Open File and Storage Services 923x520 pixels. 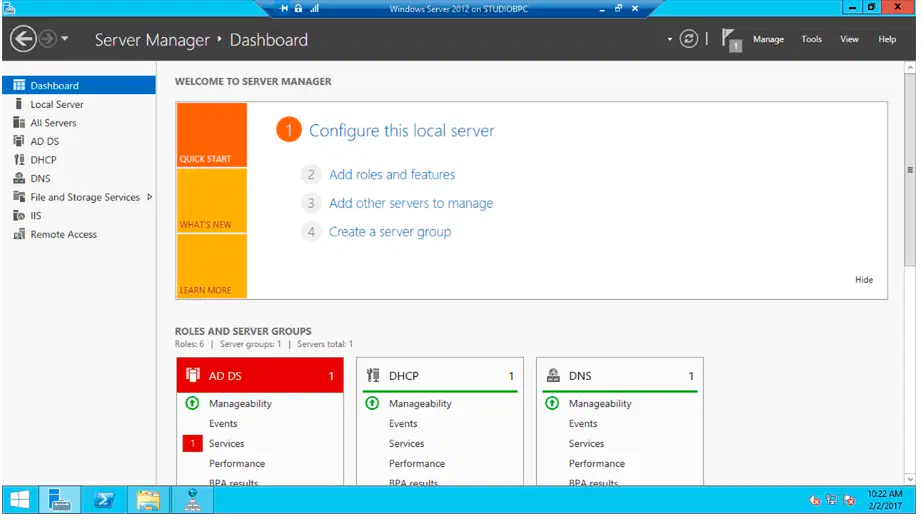85,197
